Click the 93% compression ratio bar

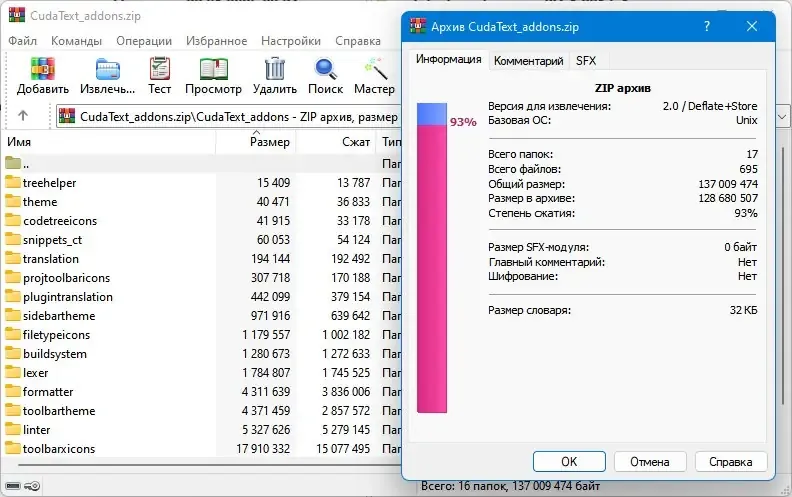(432, 258)
